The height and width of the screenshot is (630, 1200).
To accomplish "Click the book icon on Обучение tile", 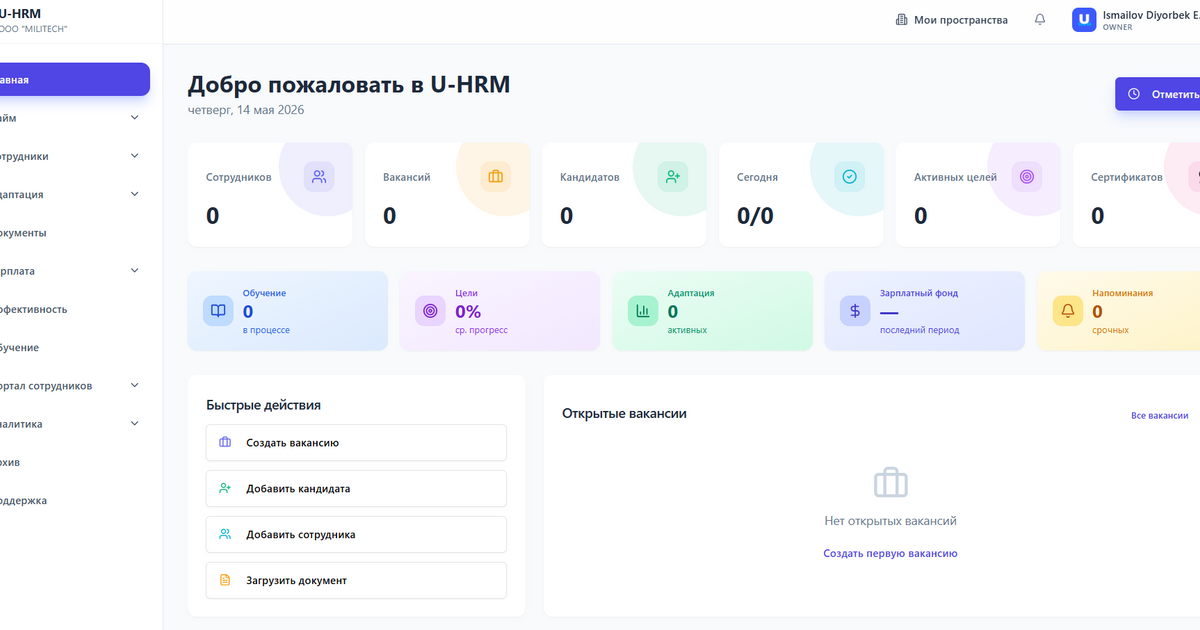I will pos(218,311).
